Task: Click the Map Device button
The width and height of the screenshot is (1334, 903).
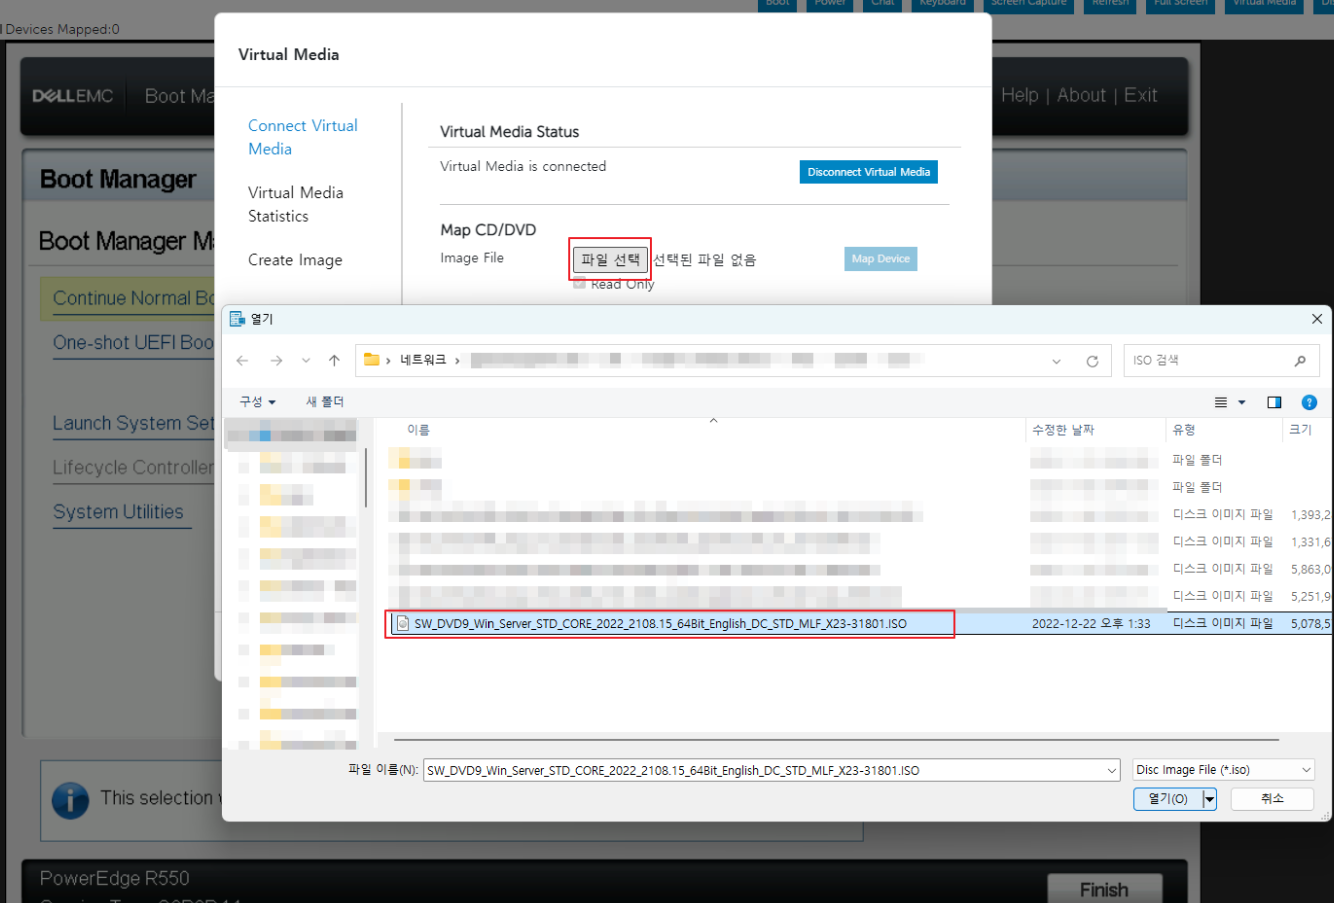Action: pos(881,259)
